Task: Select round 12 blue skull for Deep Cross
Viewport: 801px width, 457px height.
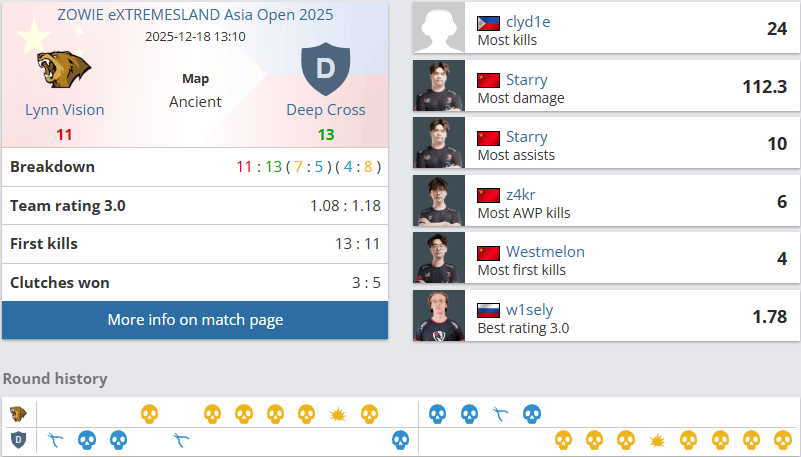Action: pos(400,440)
